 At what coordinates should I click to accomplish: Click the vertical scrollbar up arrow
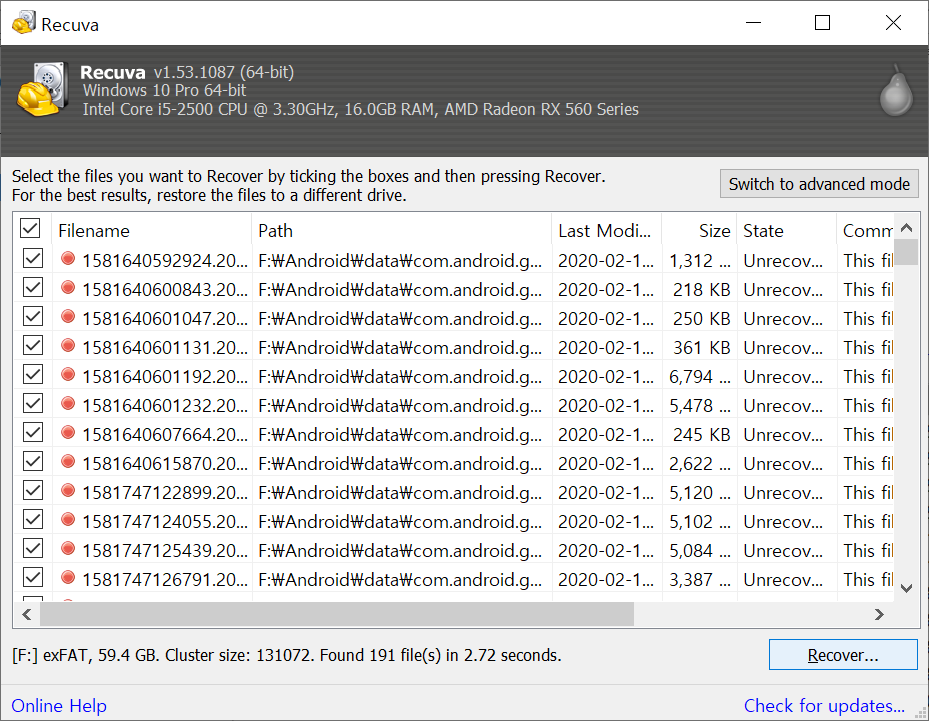pyautogui.click(x=906, y=227)
